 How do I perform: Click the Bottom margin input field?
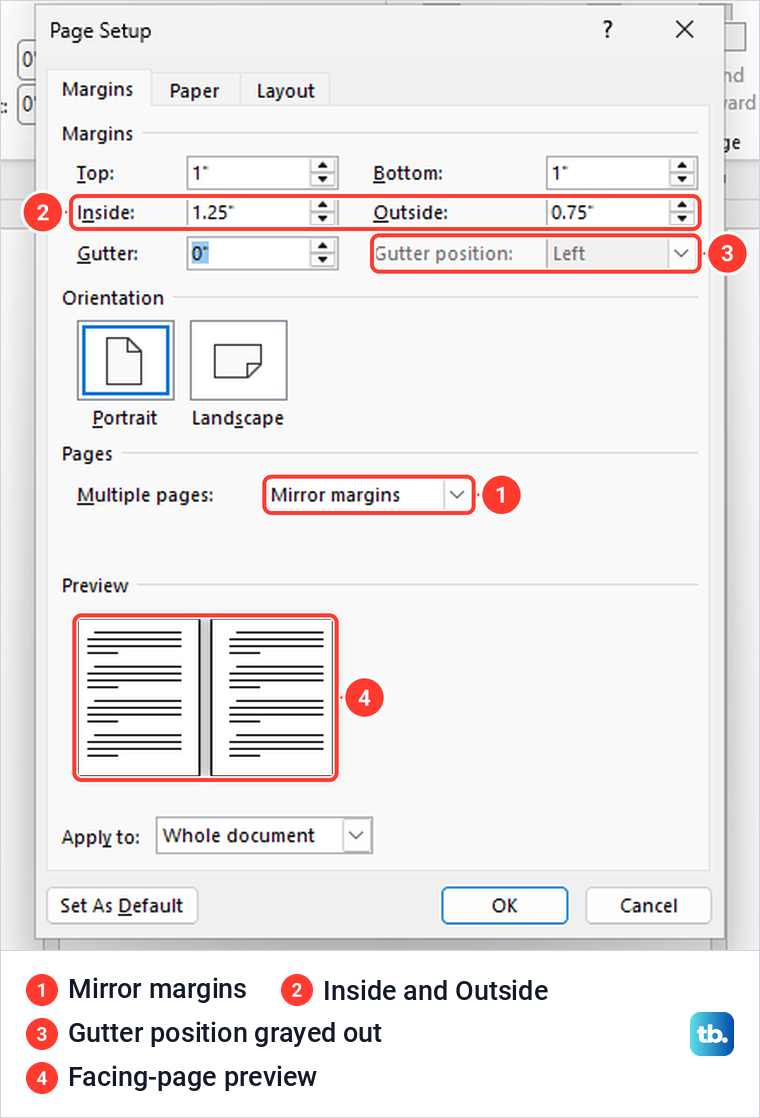point(608,173)
